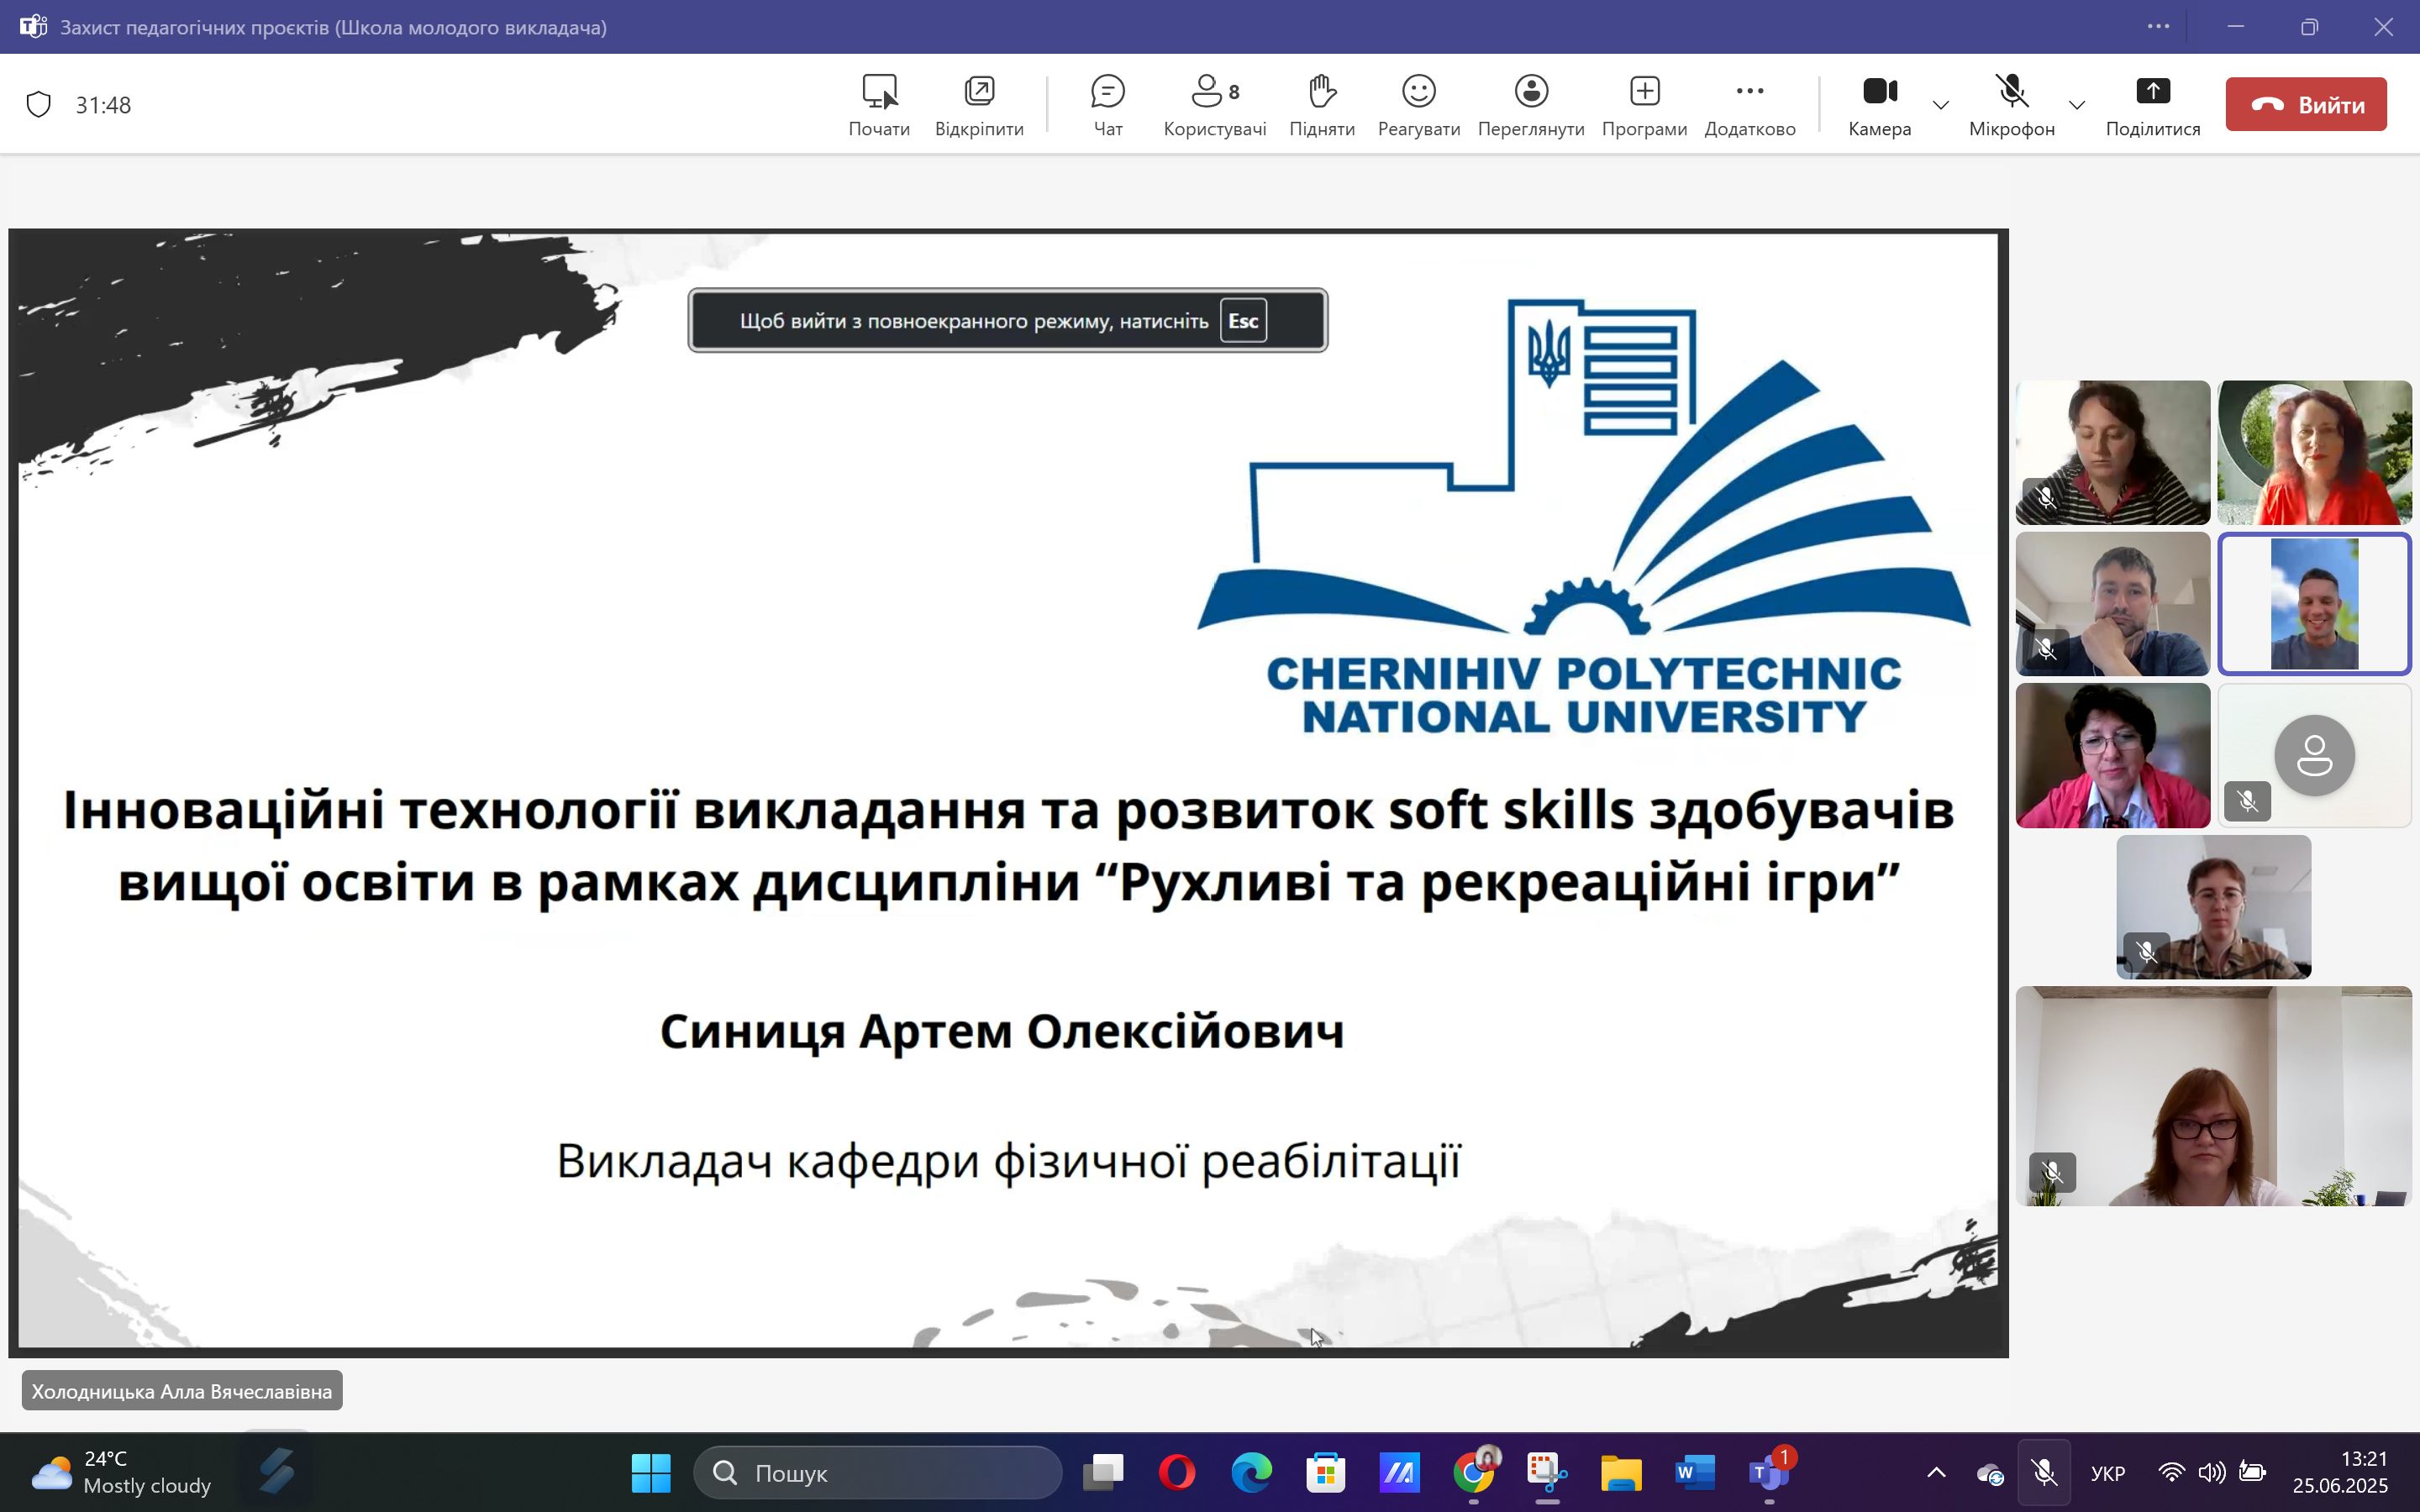
Task: Select the highlighted speaker video thumbnail
Action: point(2314,604)
